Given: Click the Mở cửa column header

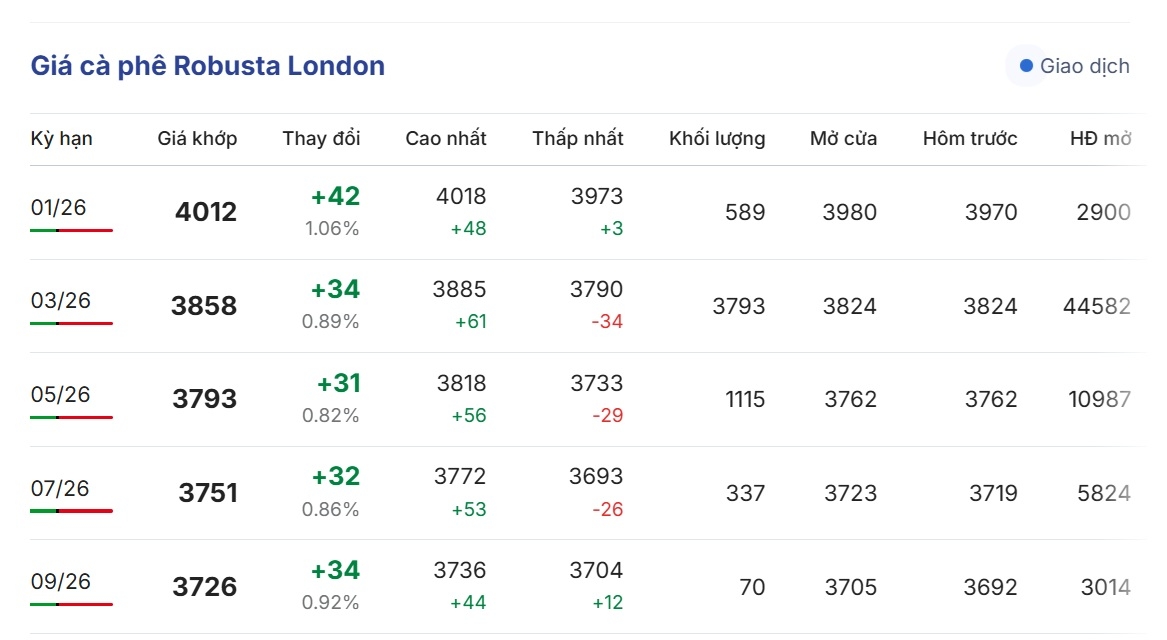Looking at the screenshot, I should click(x=843, y=139).
